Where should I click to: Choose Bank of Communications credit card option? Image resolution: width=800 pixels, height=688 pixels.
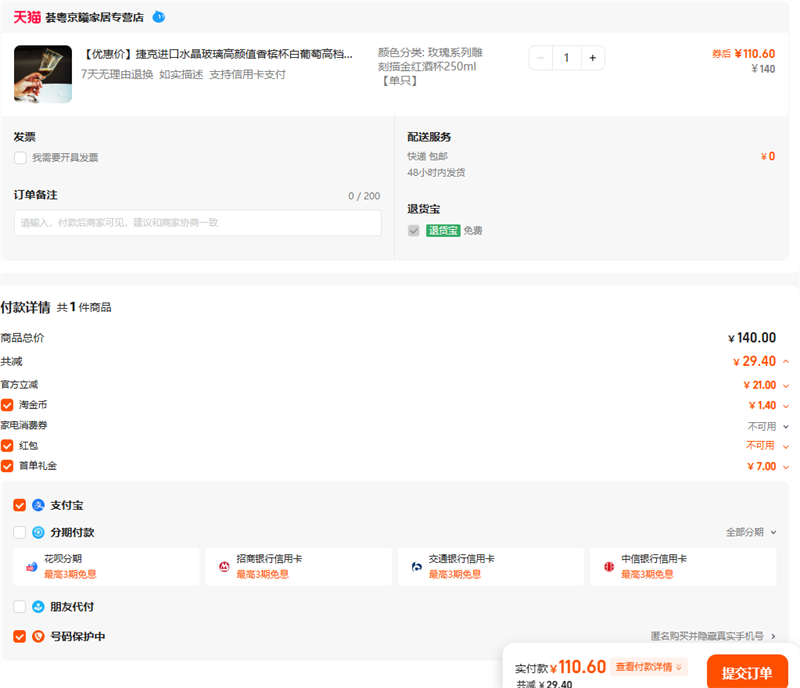point(490,566)
